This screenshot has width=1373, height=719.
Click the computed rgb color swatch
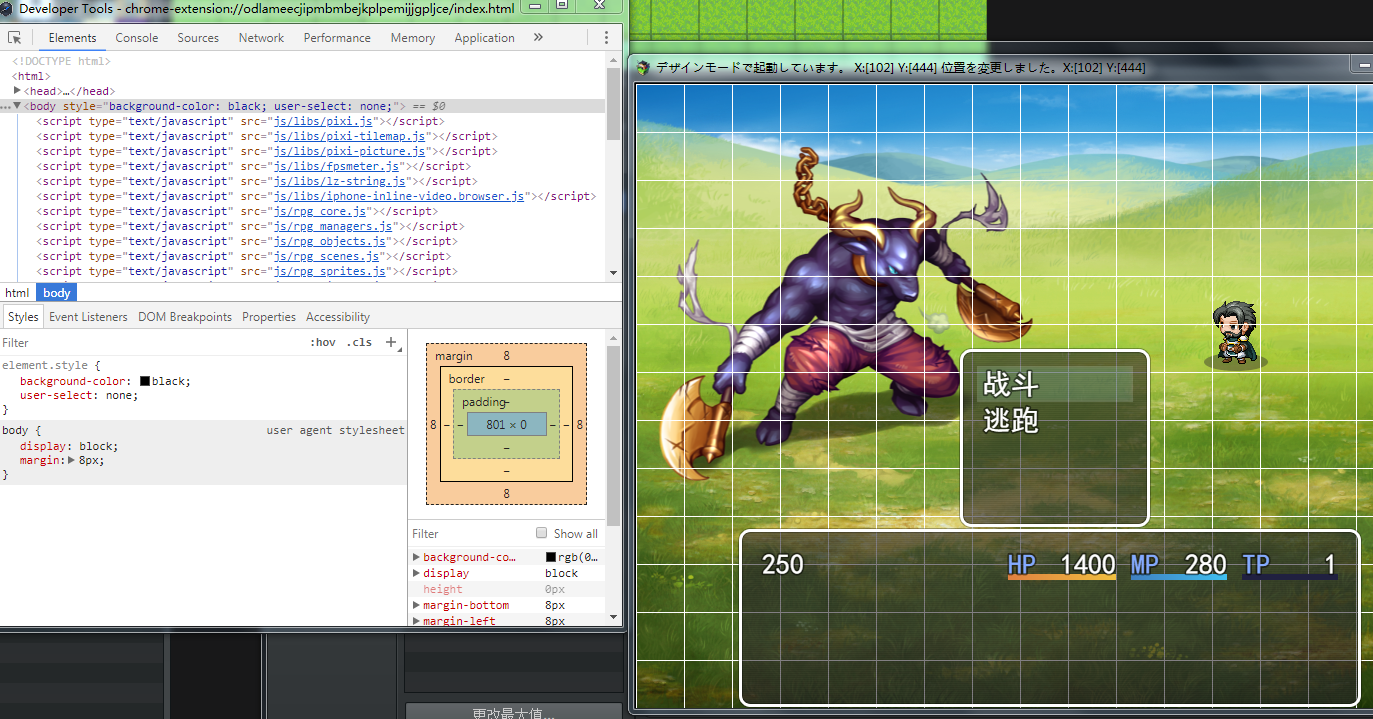(550, 557)
